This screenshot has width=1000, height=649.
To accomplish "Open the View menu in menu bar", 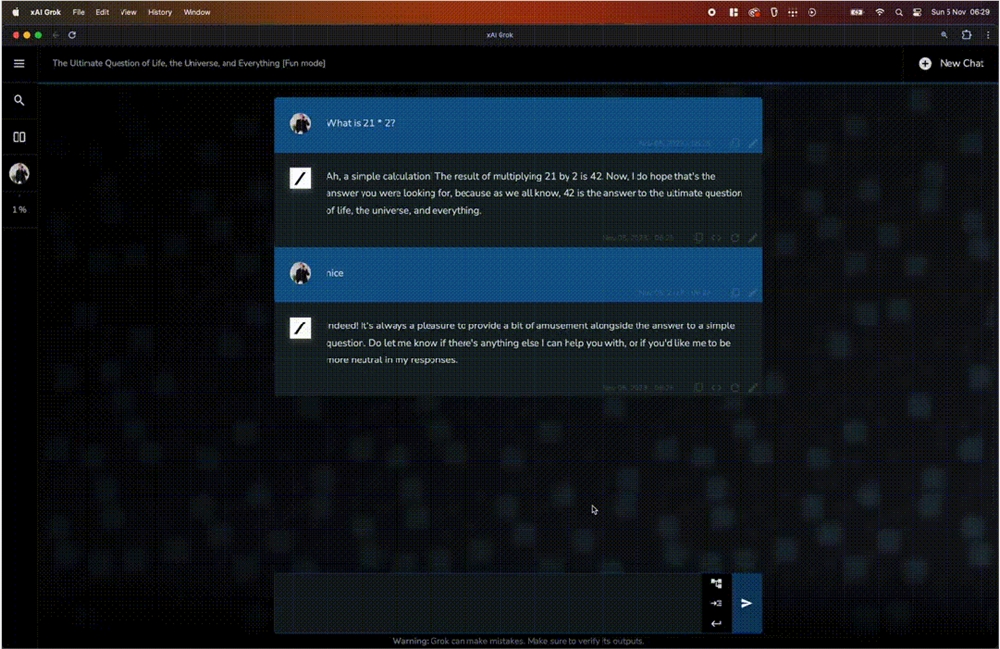I will (x=128, y=12).
